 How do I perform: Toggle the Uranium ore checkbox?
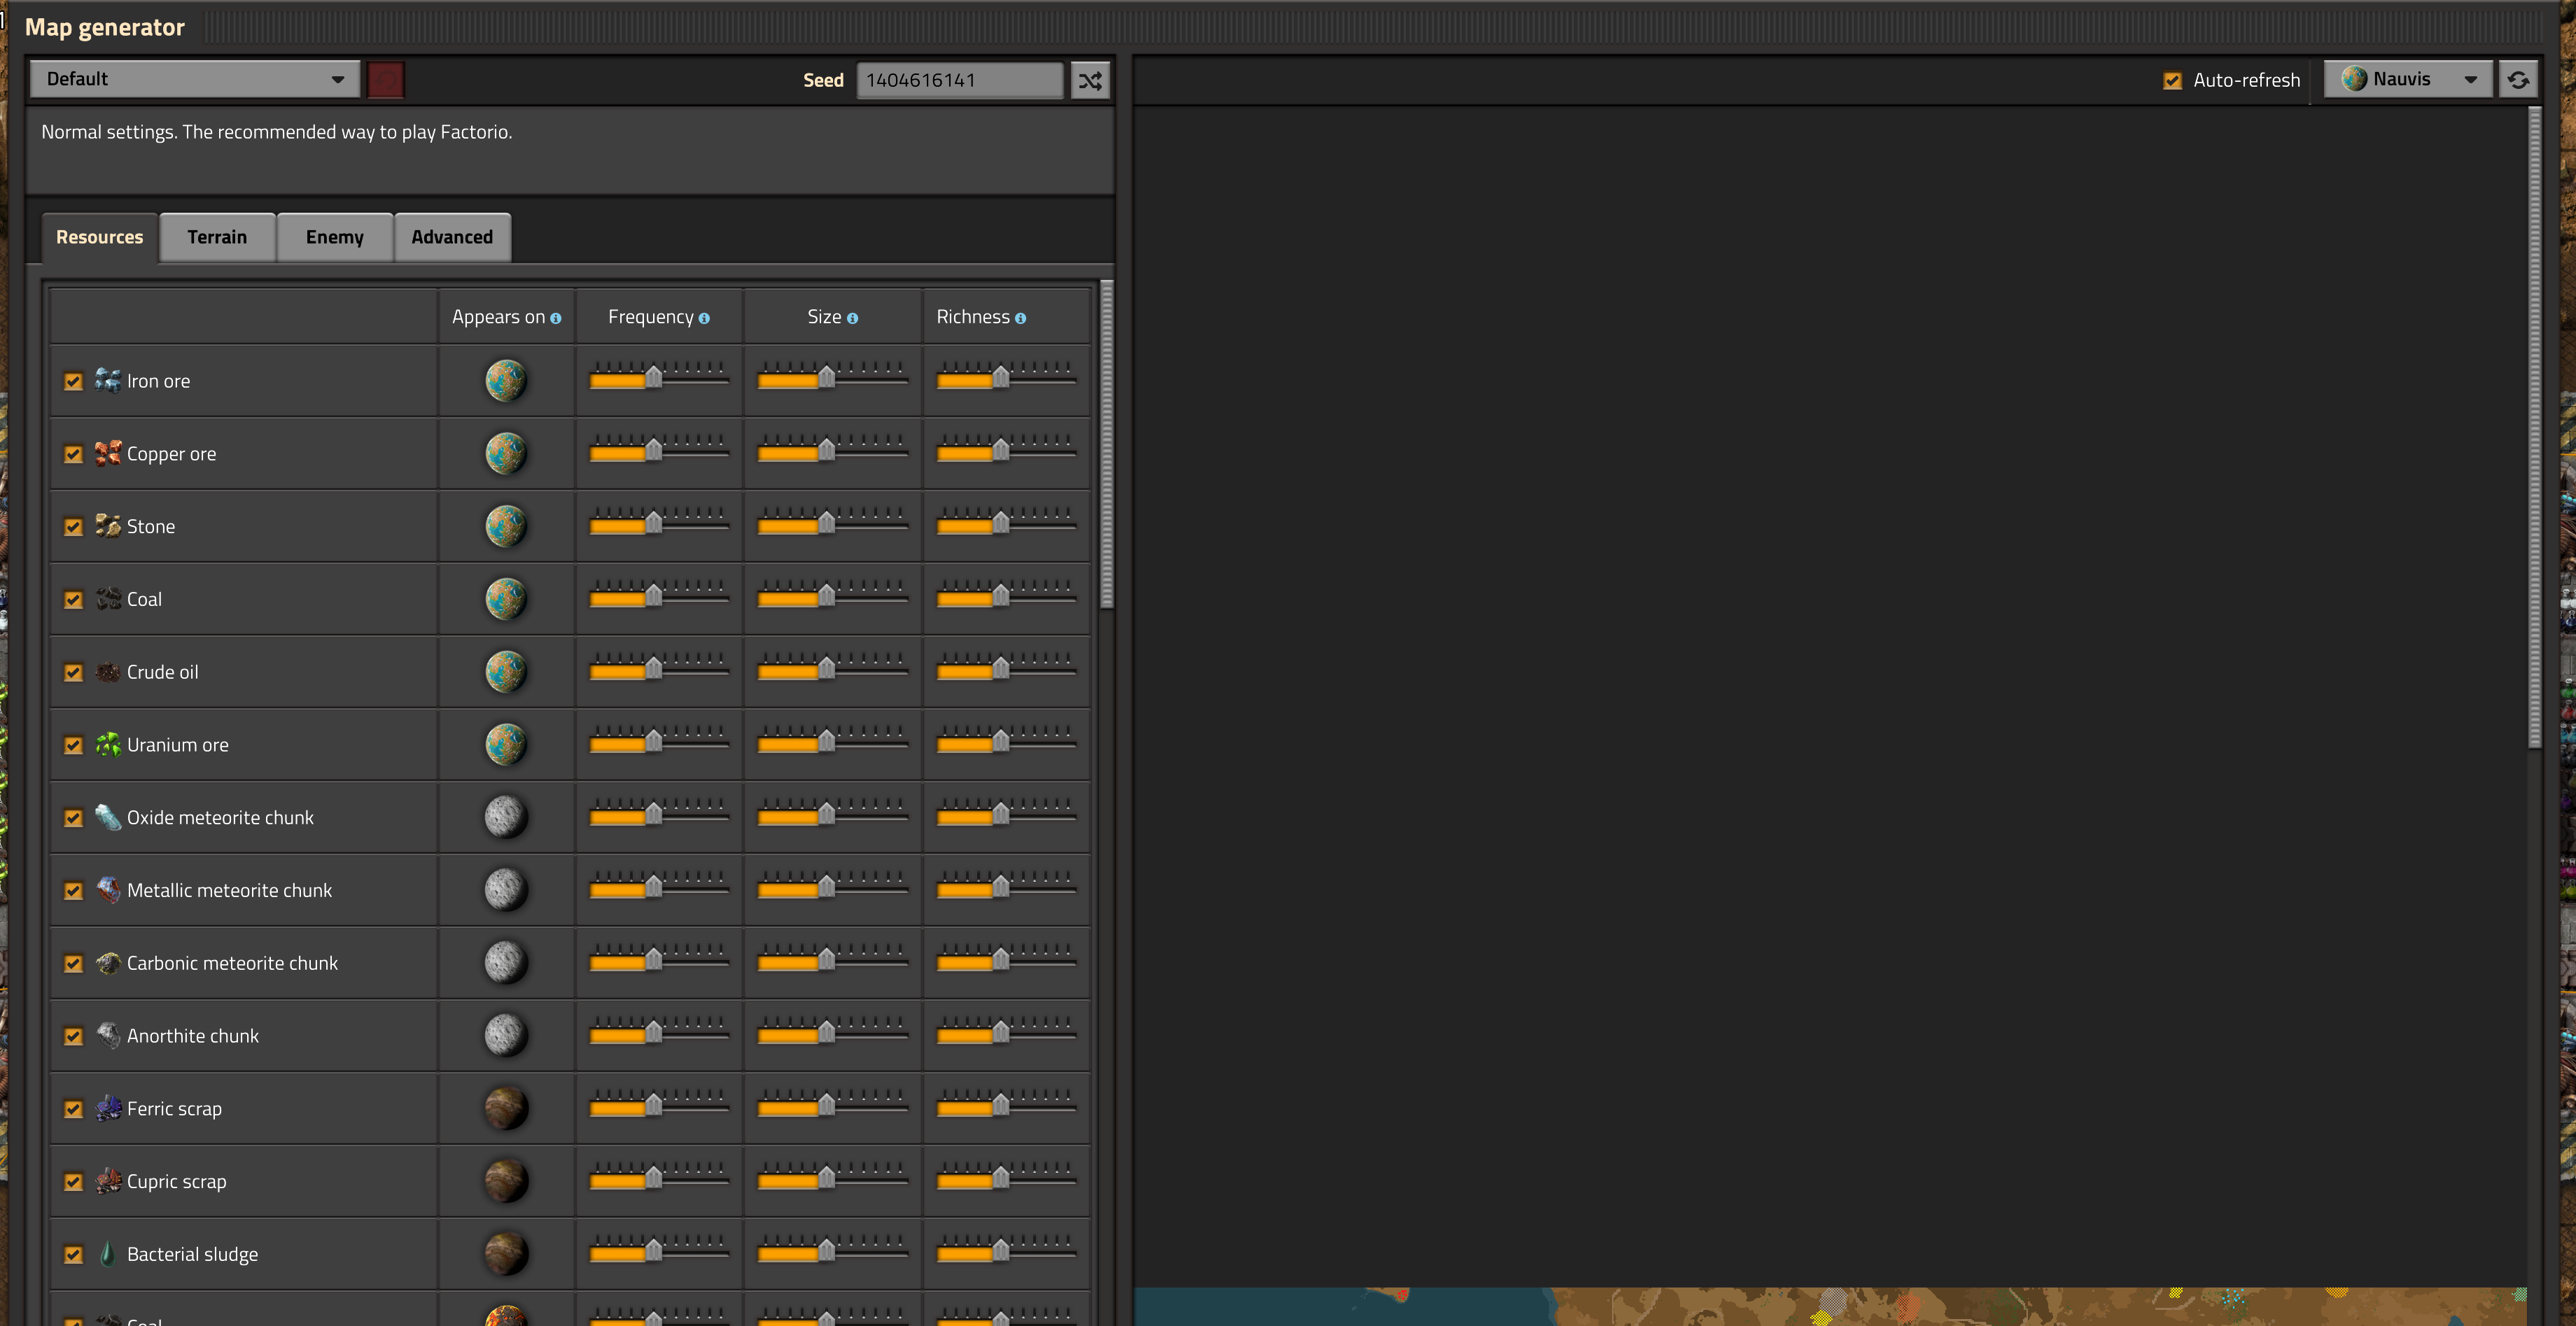[73, 745]
